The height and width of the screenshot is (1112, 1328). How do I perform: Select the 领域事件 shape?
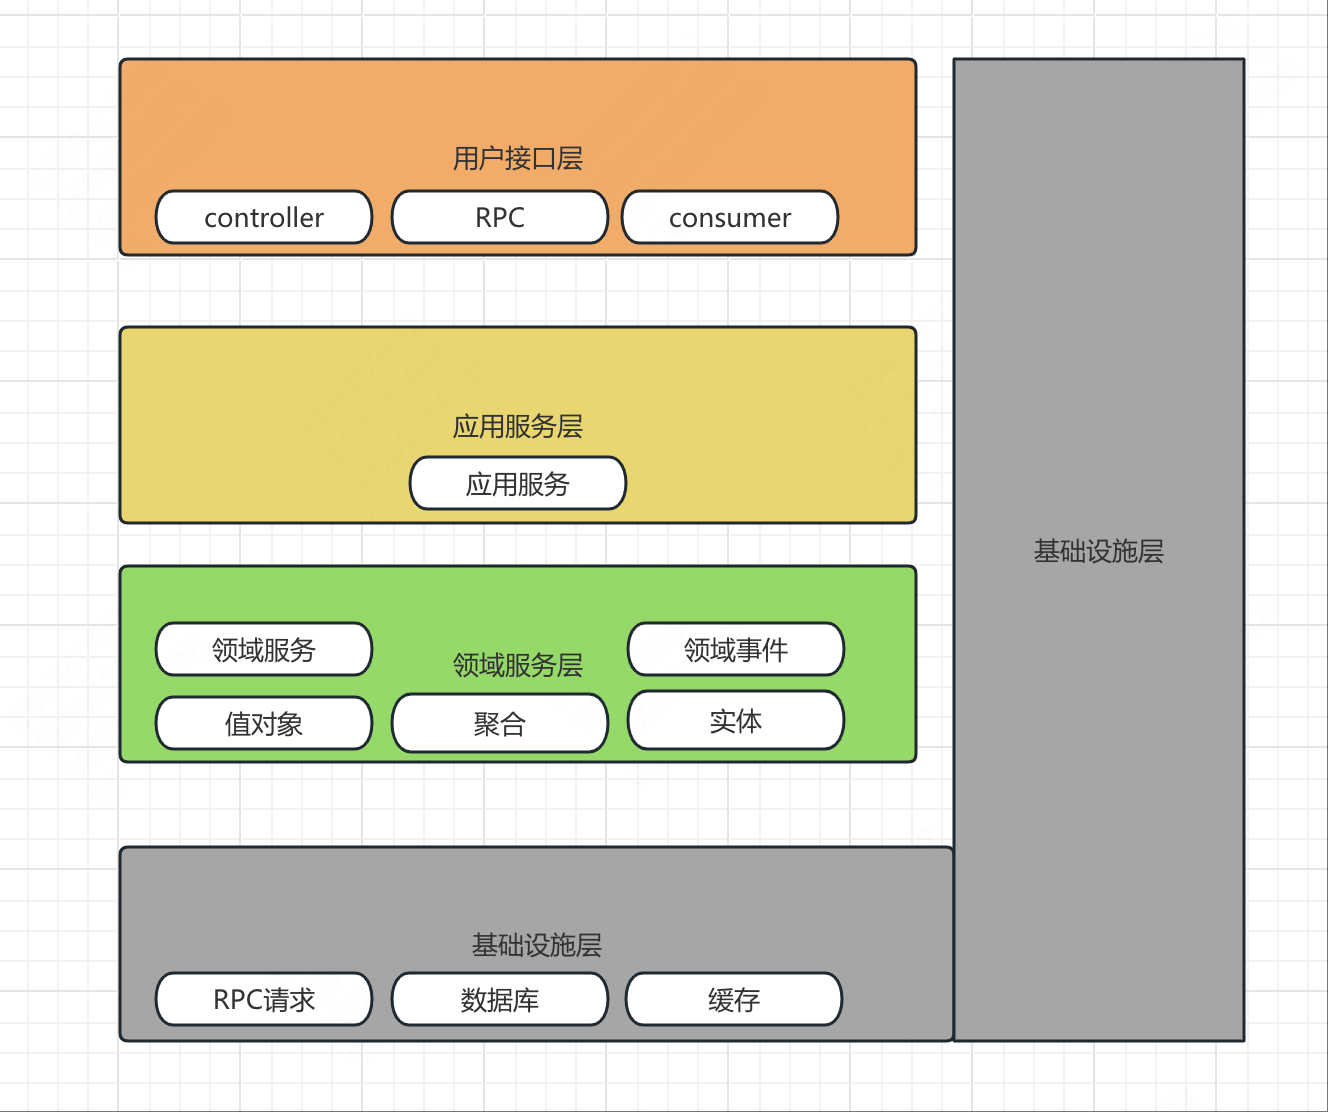tap(736, 649)
